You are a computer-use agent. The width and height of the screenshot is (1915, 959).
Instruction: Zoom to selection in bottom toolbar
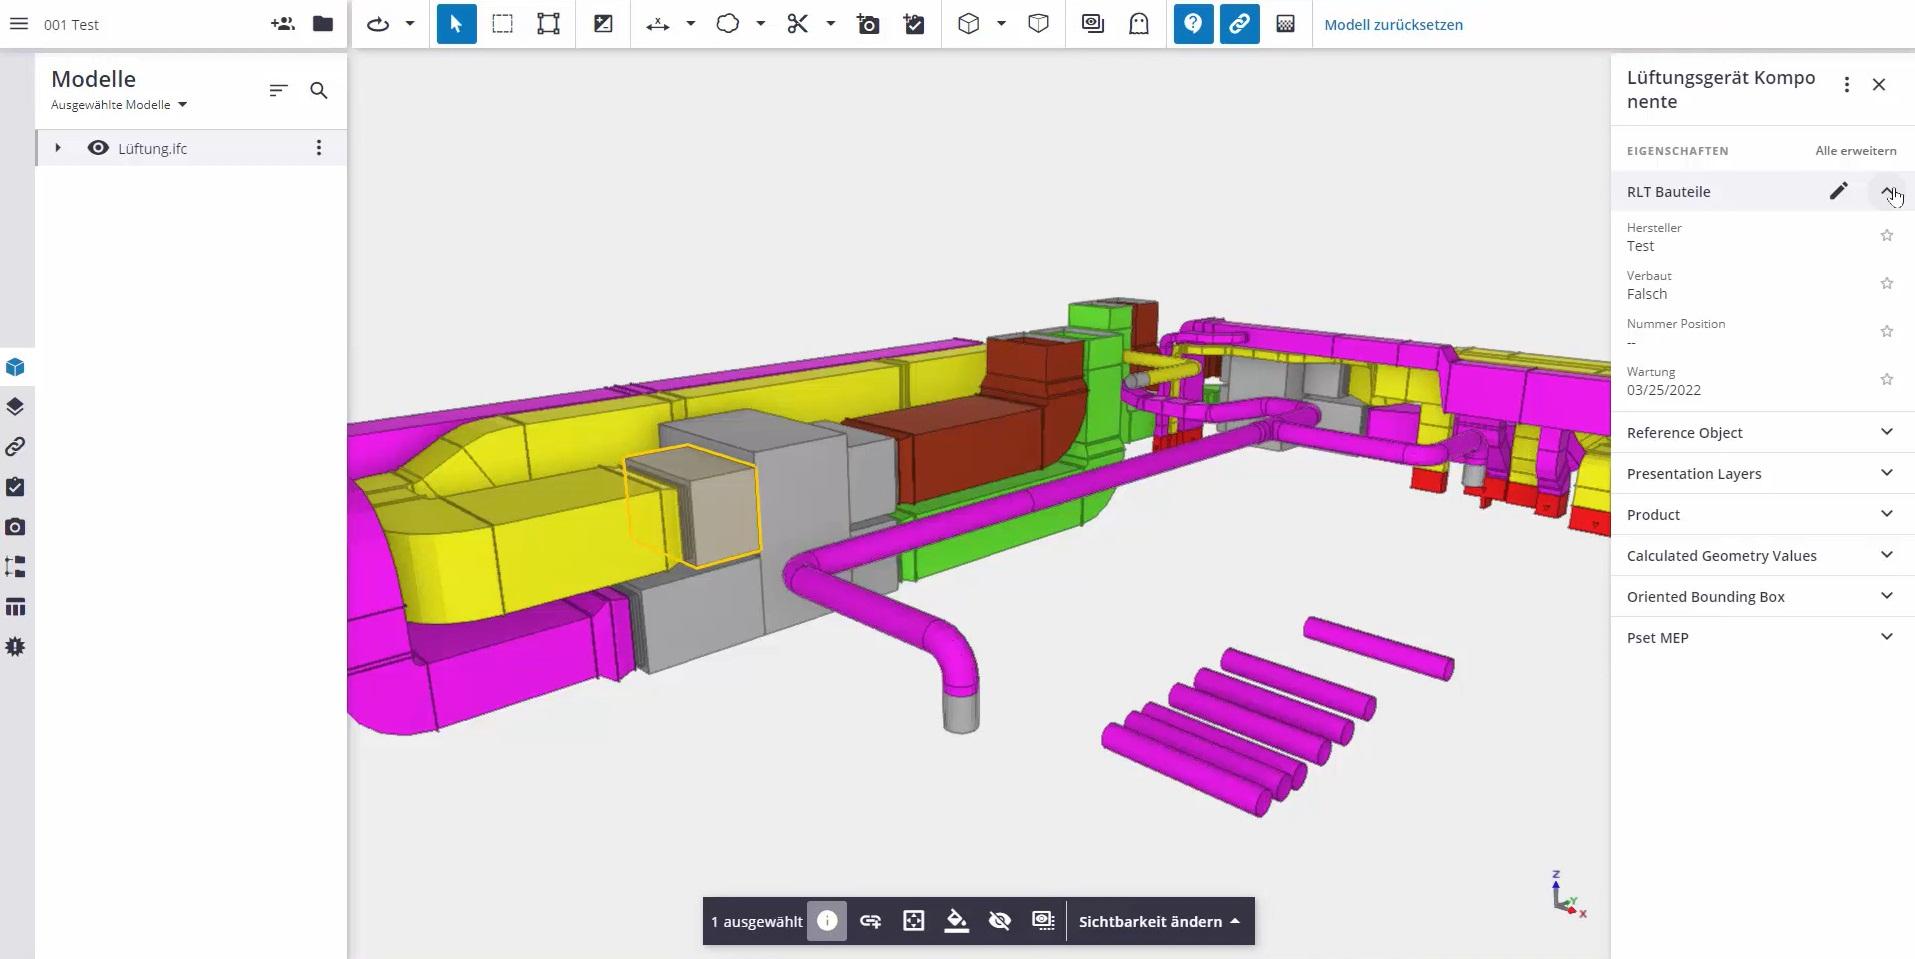[913, 921]
